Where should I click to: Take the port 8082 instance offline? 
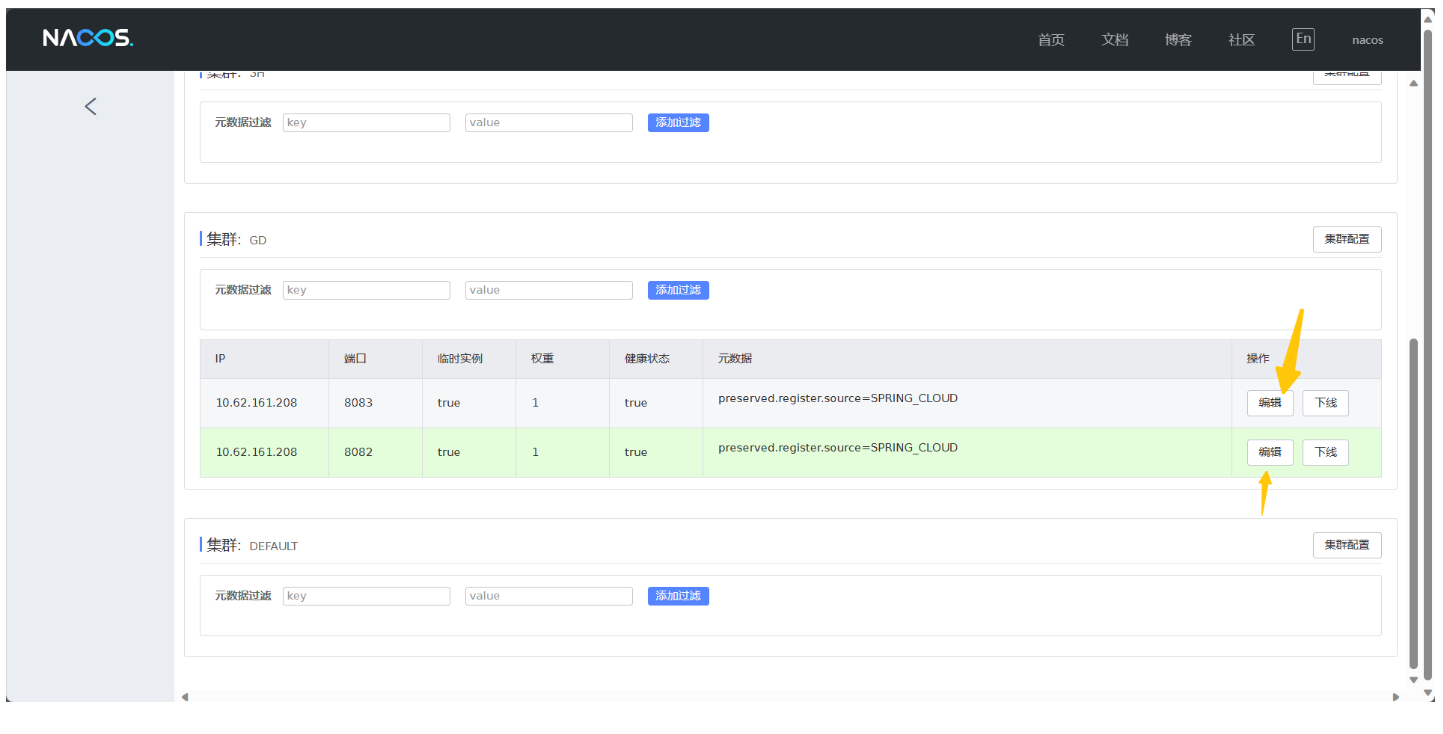[x=1325, y=452]
